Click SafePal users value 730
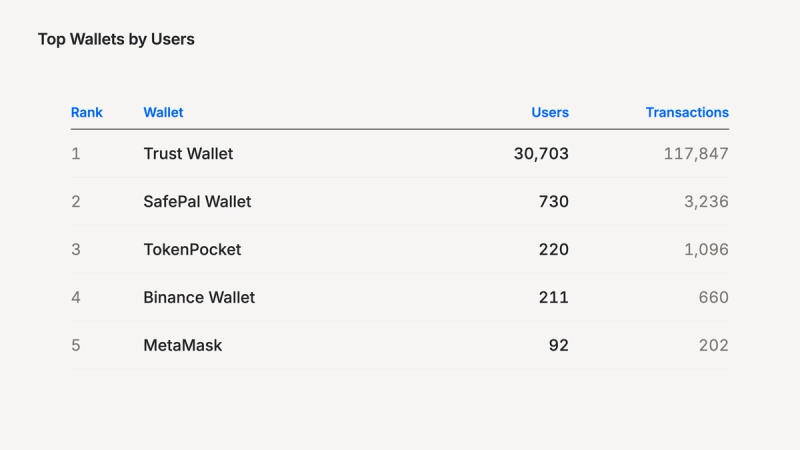800x450 pixels. point(554,202)
